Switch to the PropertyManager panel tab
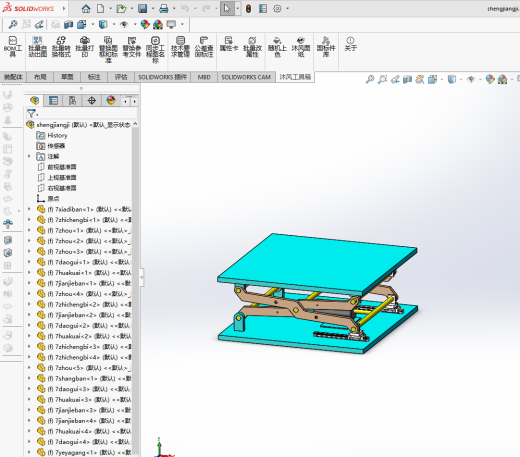520x457 pixels. pyautogui.click(x=53, y=100)
